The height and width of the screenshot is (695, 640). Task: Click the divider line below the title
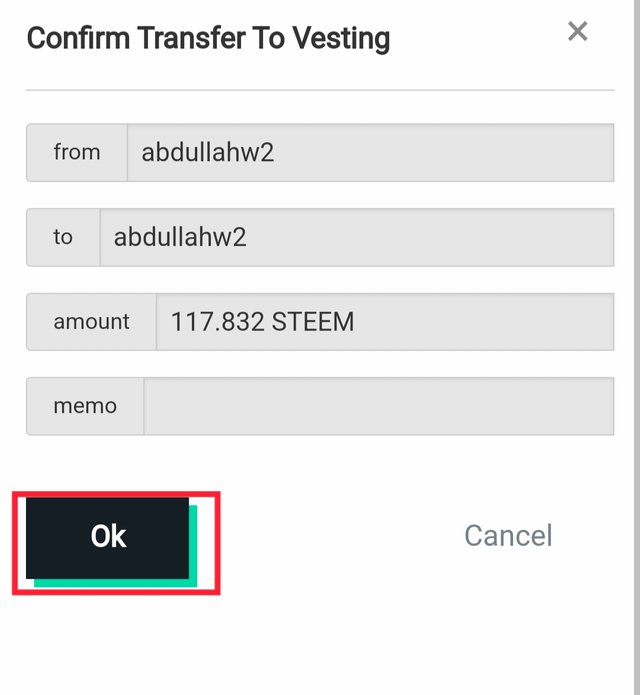click(320, 90)
